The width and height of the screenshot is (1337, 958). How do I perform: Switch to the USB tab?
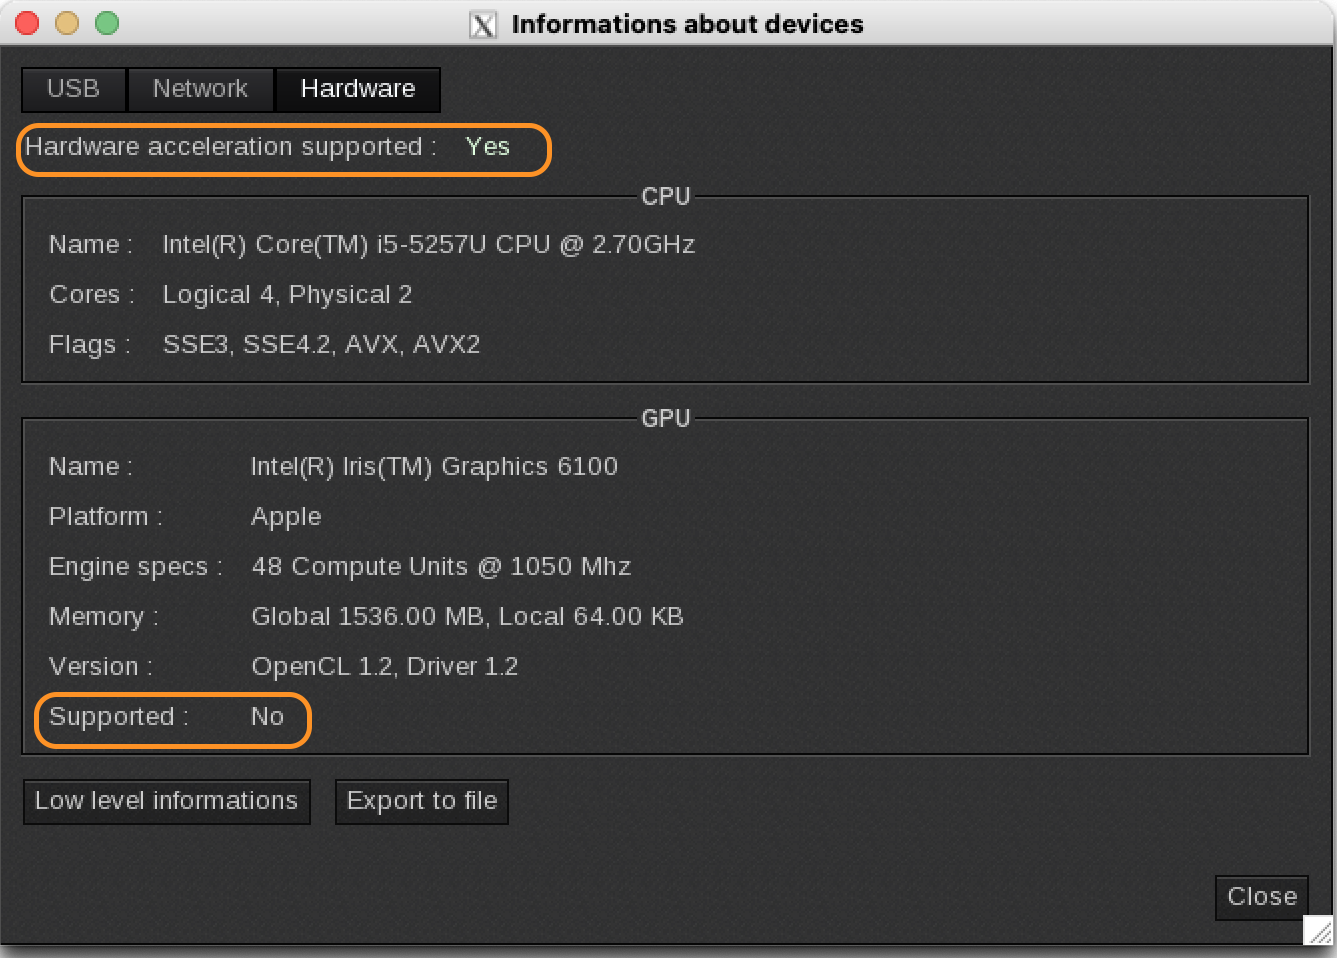[73, 89]
